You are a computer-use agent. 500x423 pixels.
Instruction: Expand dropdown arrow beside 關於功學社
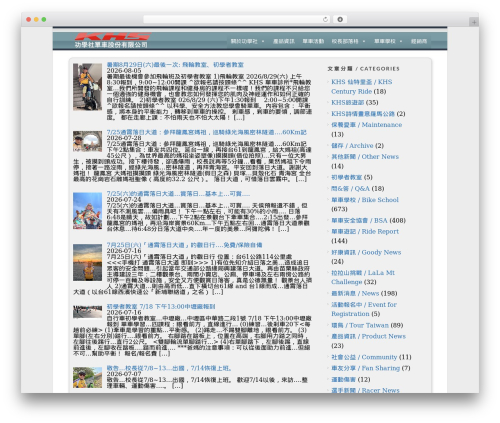pos(263,41)
